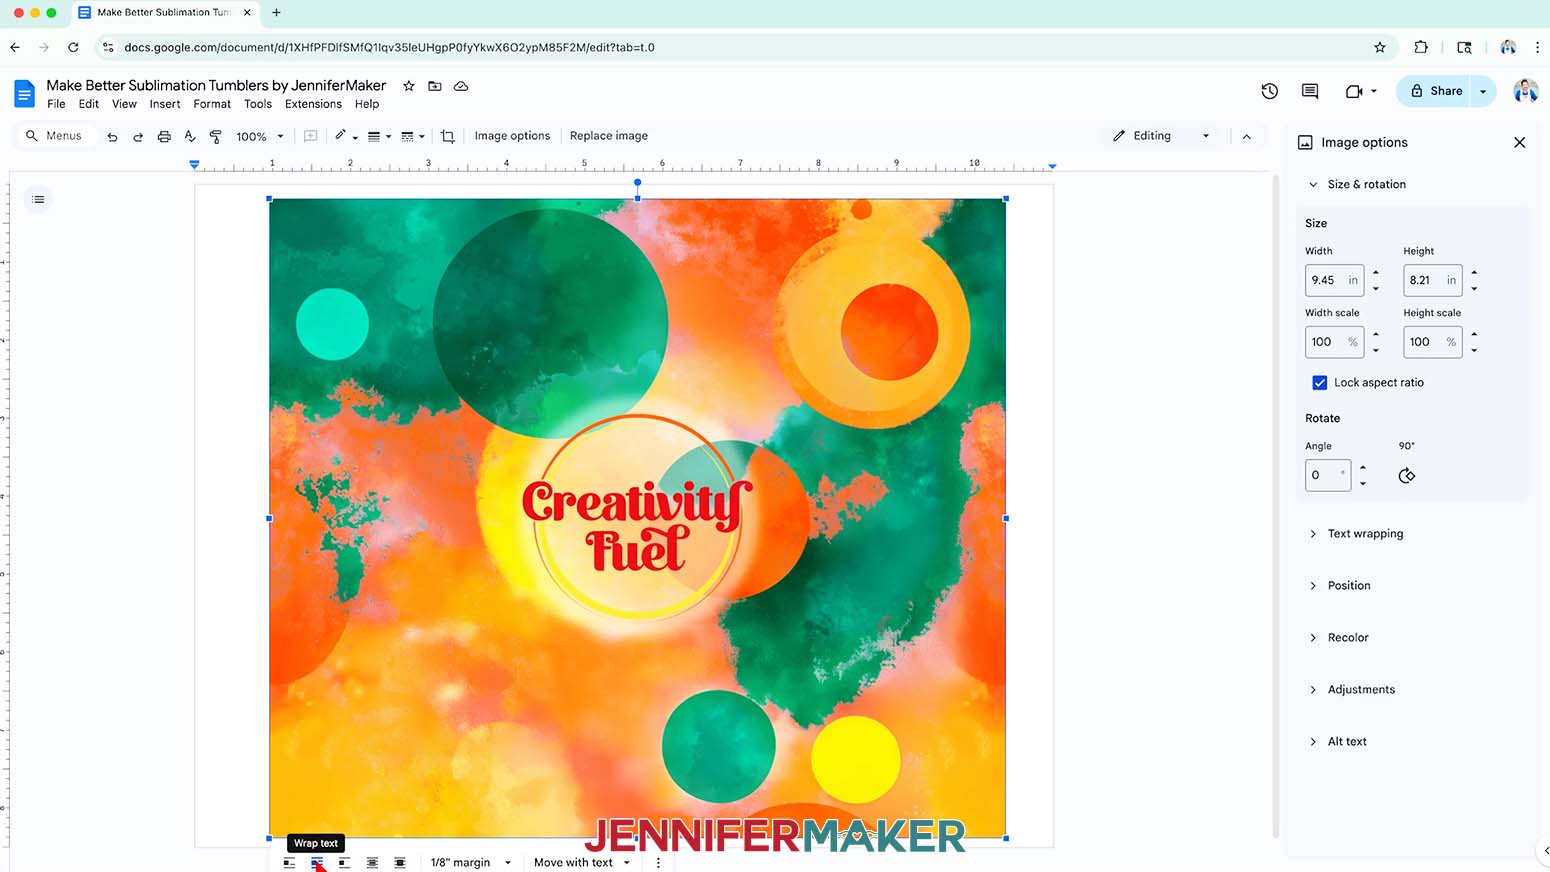Star the document title

pyautogui.click(x=408, y=86)
